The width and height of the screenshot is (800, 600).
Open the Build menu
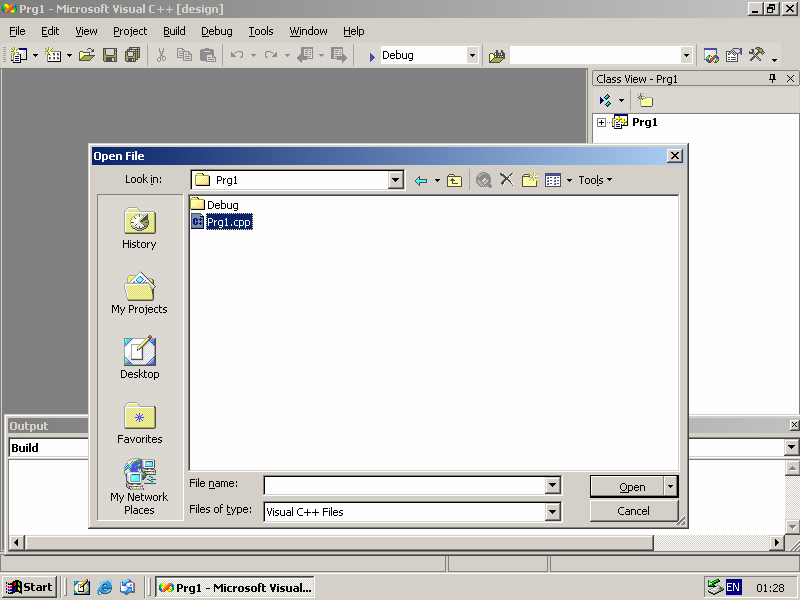click(x=174, y=31)
